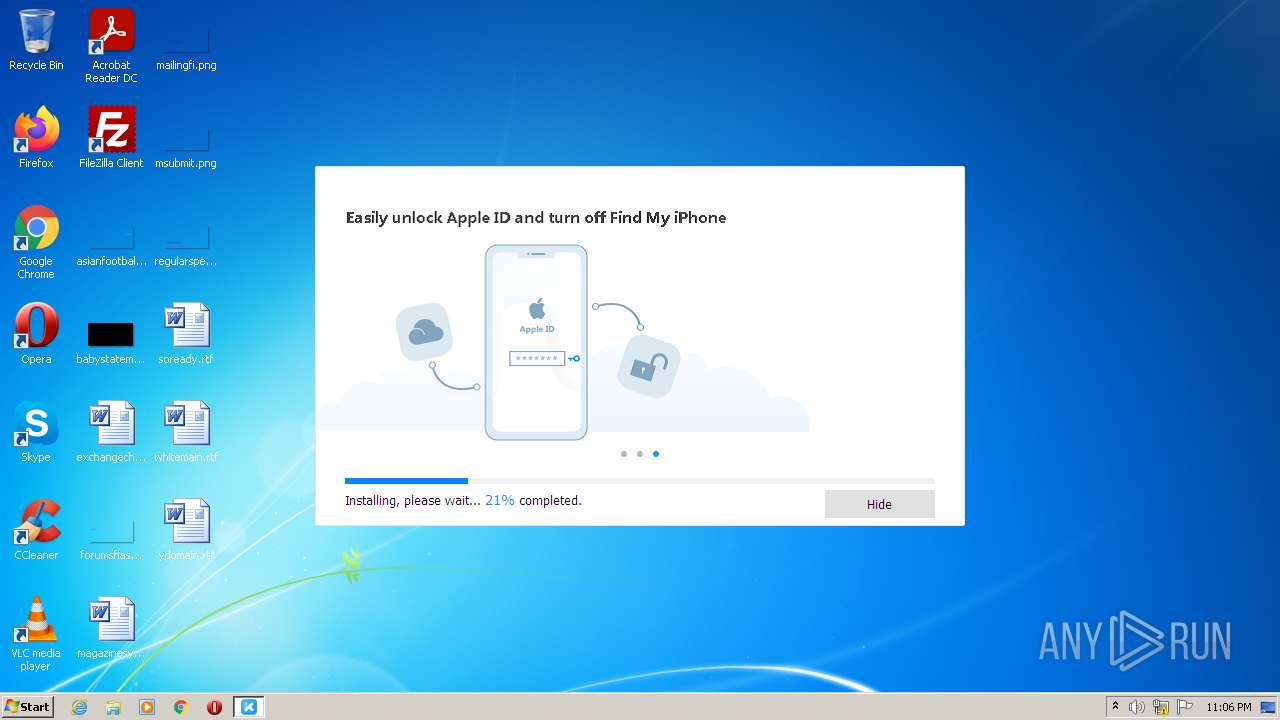Viewport: 1280px width, 720px height.
Task: Select third slide indicator dot
Action: click(x=656, y=454)
